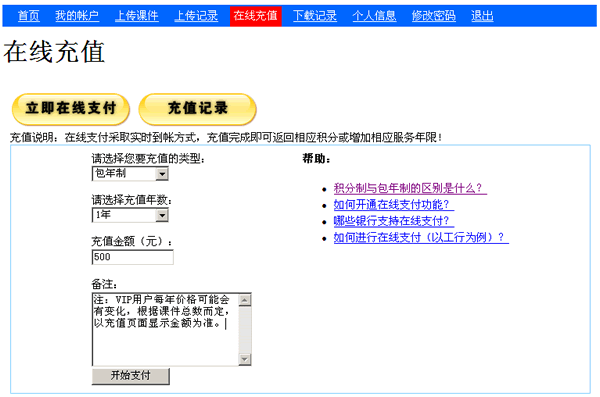Click the 请选择充值年数： label
Viewport: 600px width, 397px height.
tap(132, 200)
